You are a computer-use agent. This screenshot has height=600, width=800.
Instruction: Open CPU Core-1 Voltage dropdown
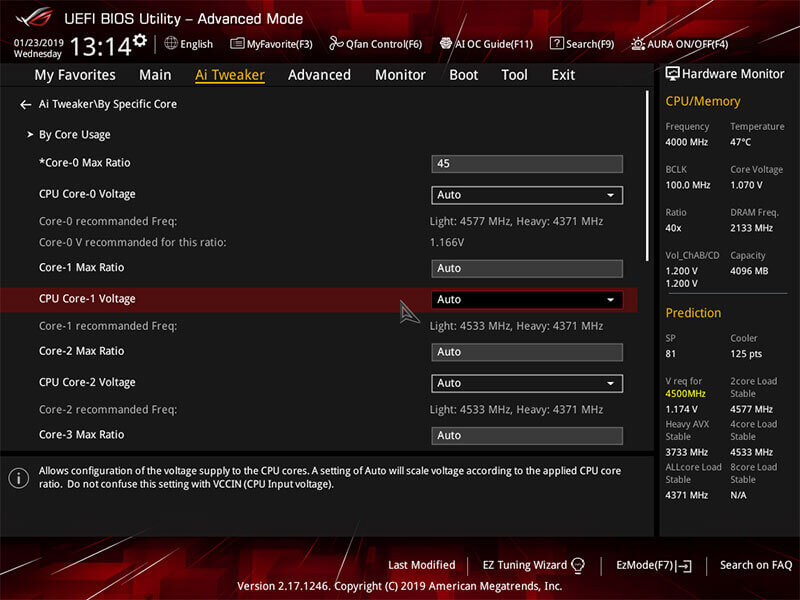527,299
